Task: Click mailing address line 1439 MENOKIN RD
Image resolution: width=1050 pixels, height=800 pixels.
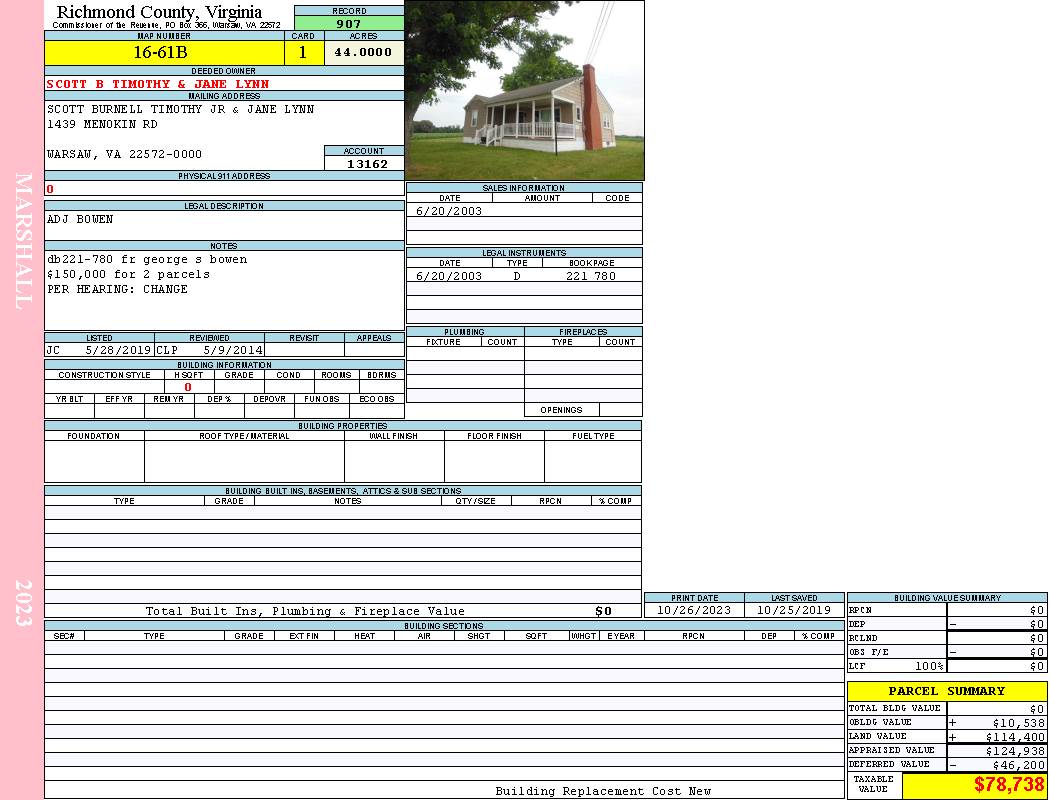Action: click(x=102, y=124)
